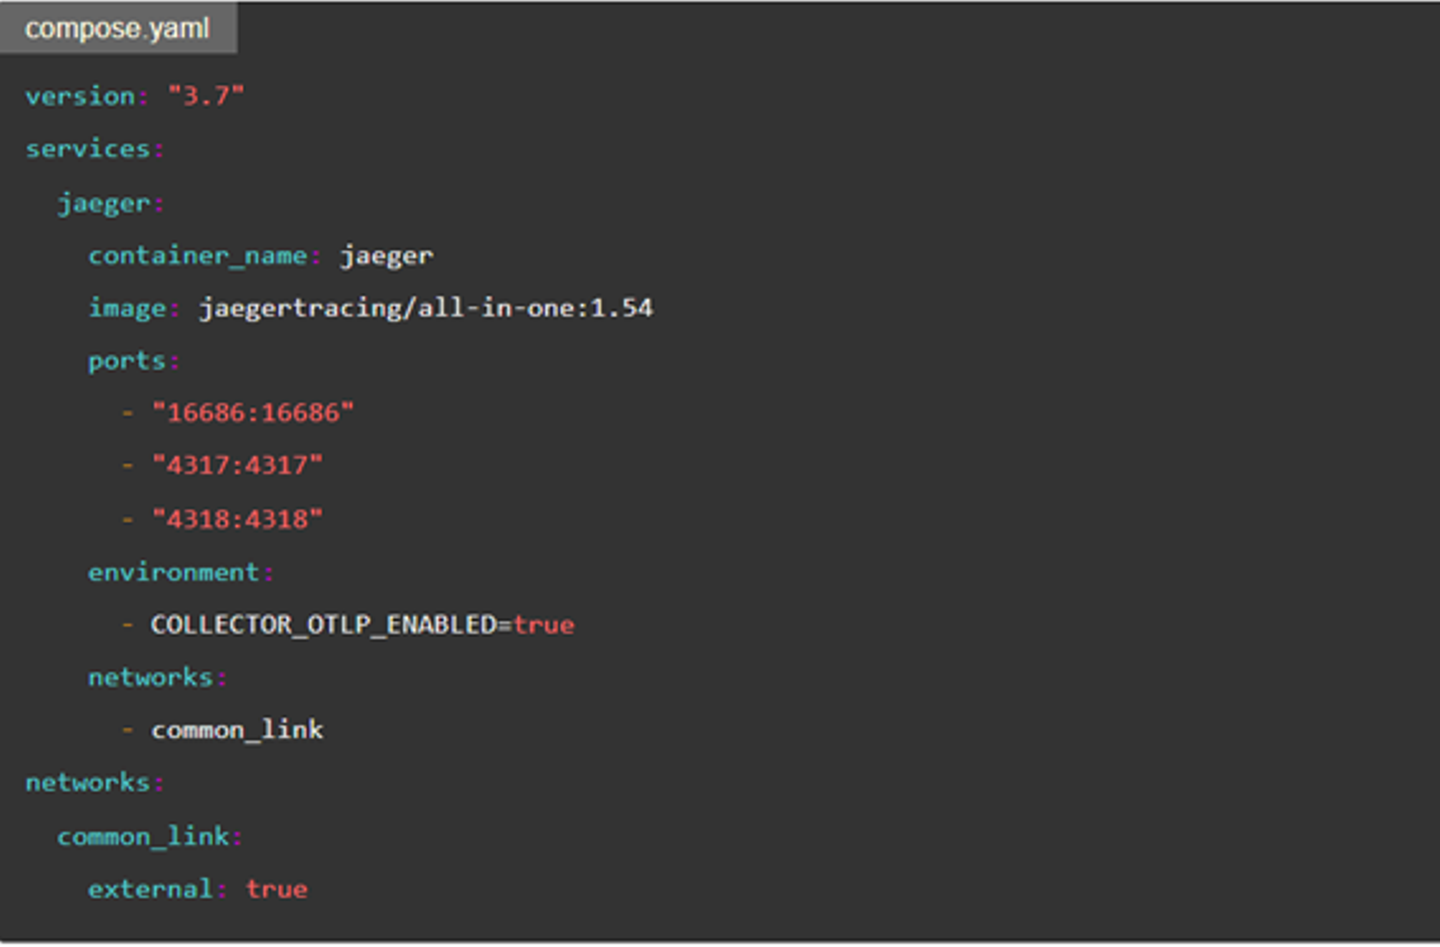Click the "4317:4317" port mapping
The image size is (1440, 947).
tap(237, 465)
